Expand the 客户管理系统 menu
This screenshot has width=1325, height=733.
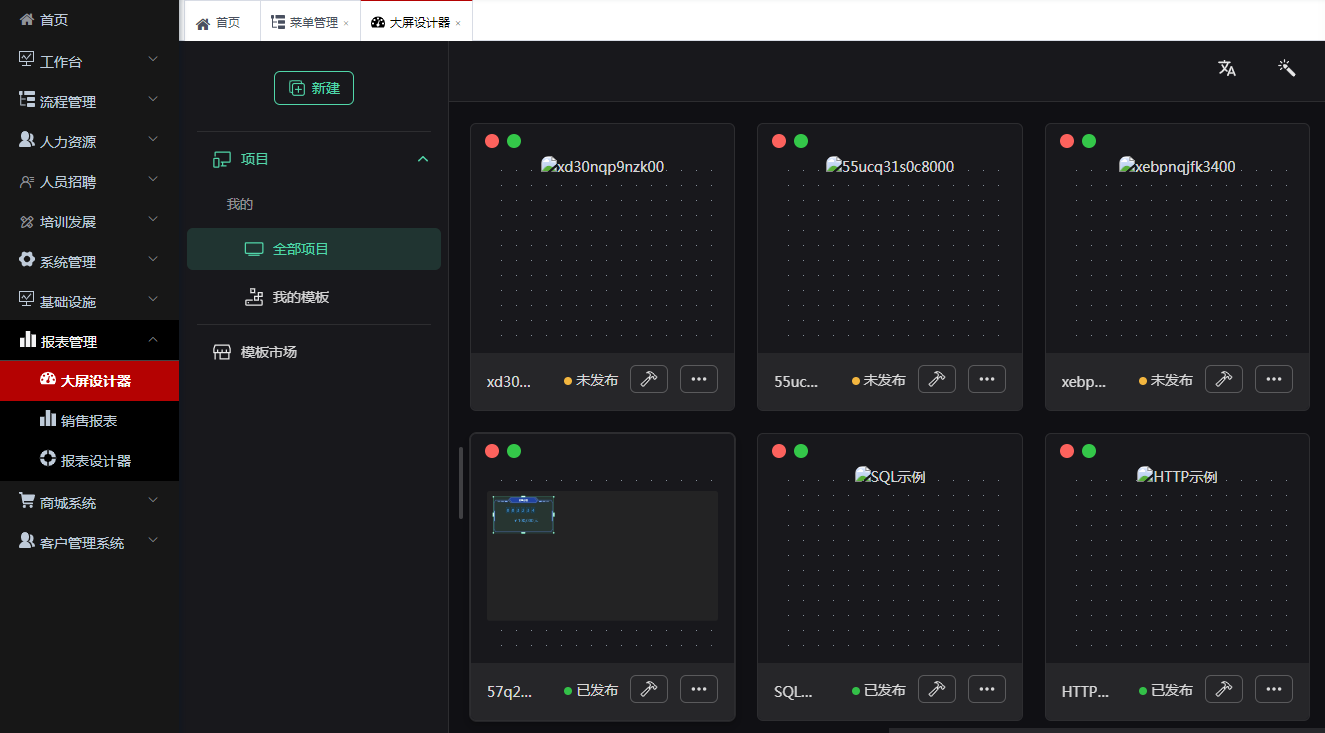tap(89, 542)
